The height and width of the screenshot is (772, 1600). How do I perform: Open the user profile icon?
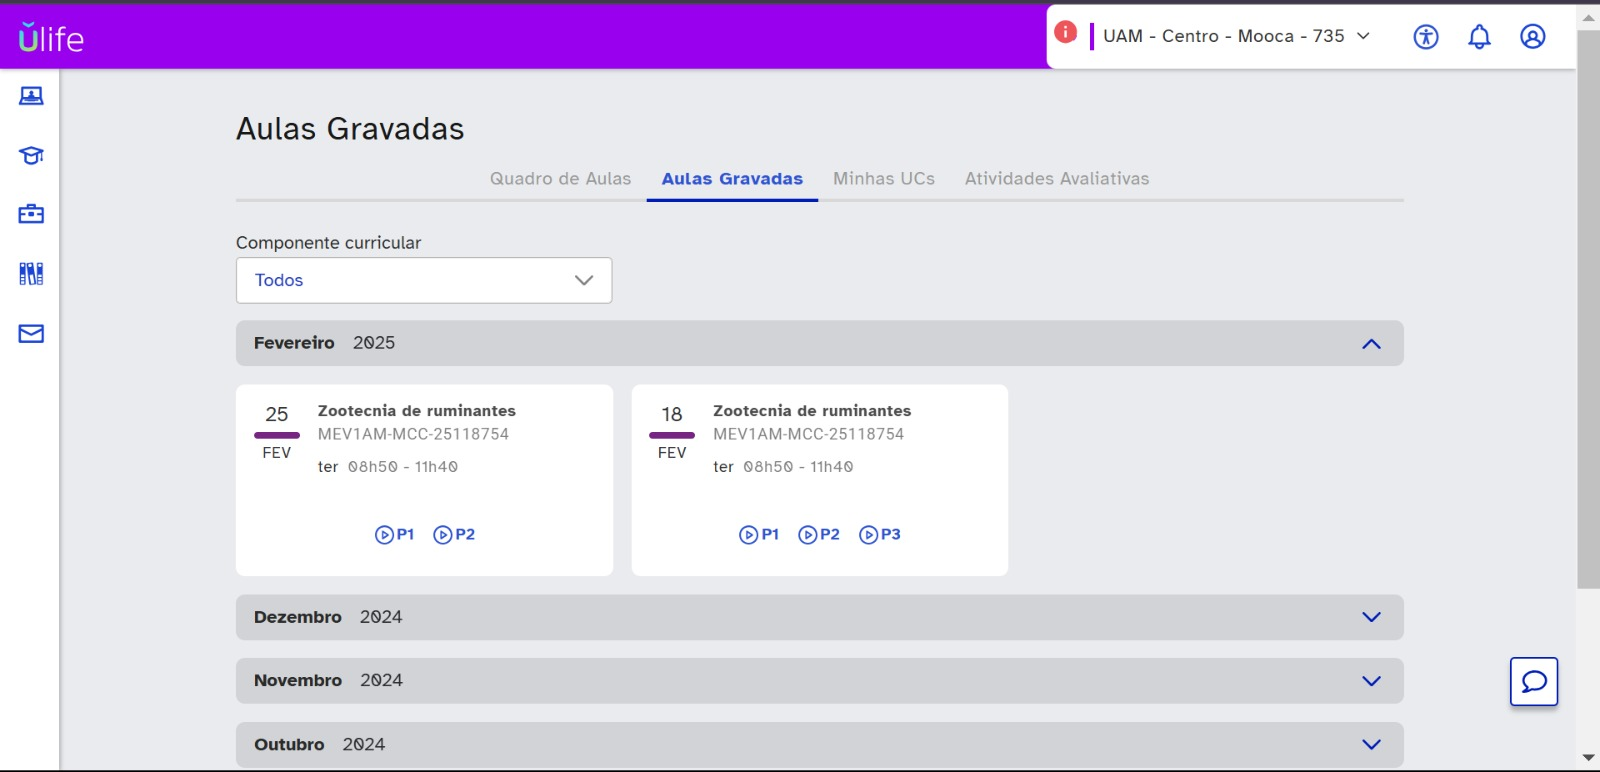tap(1532, 37)
